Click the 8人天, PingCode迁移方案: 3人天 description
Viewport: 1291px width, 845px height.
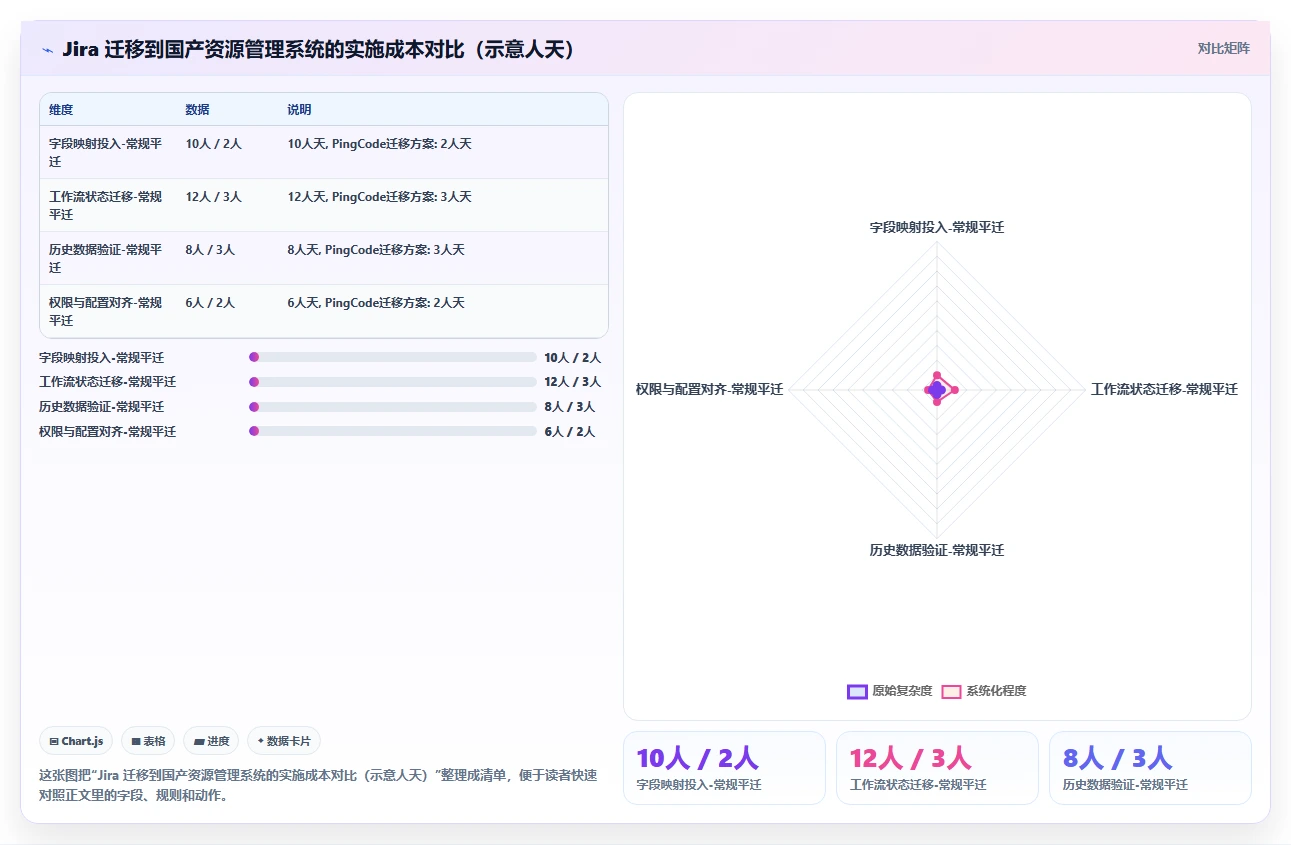376,250
